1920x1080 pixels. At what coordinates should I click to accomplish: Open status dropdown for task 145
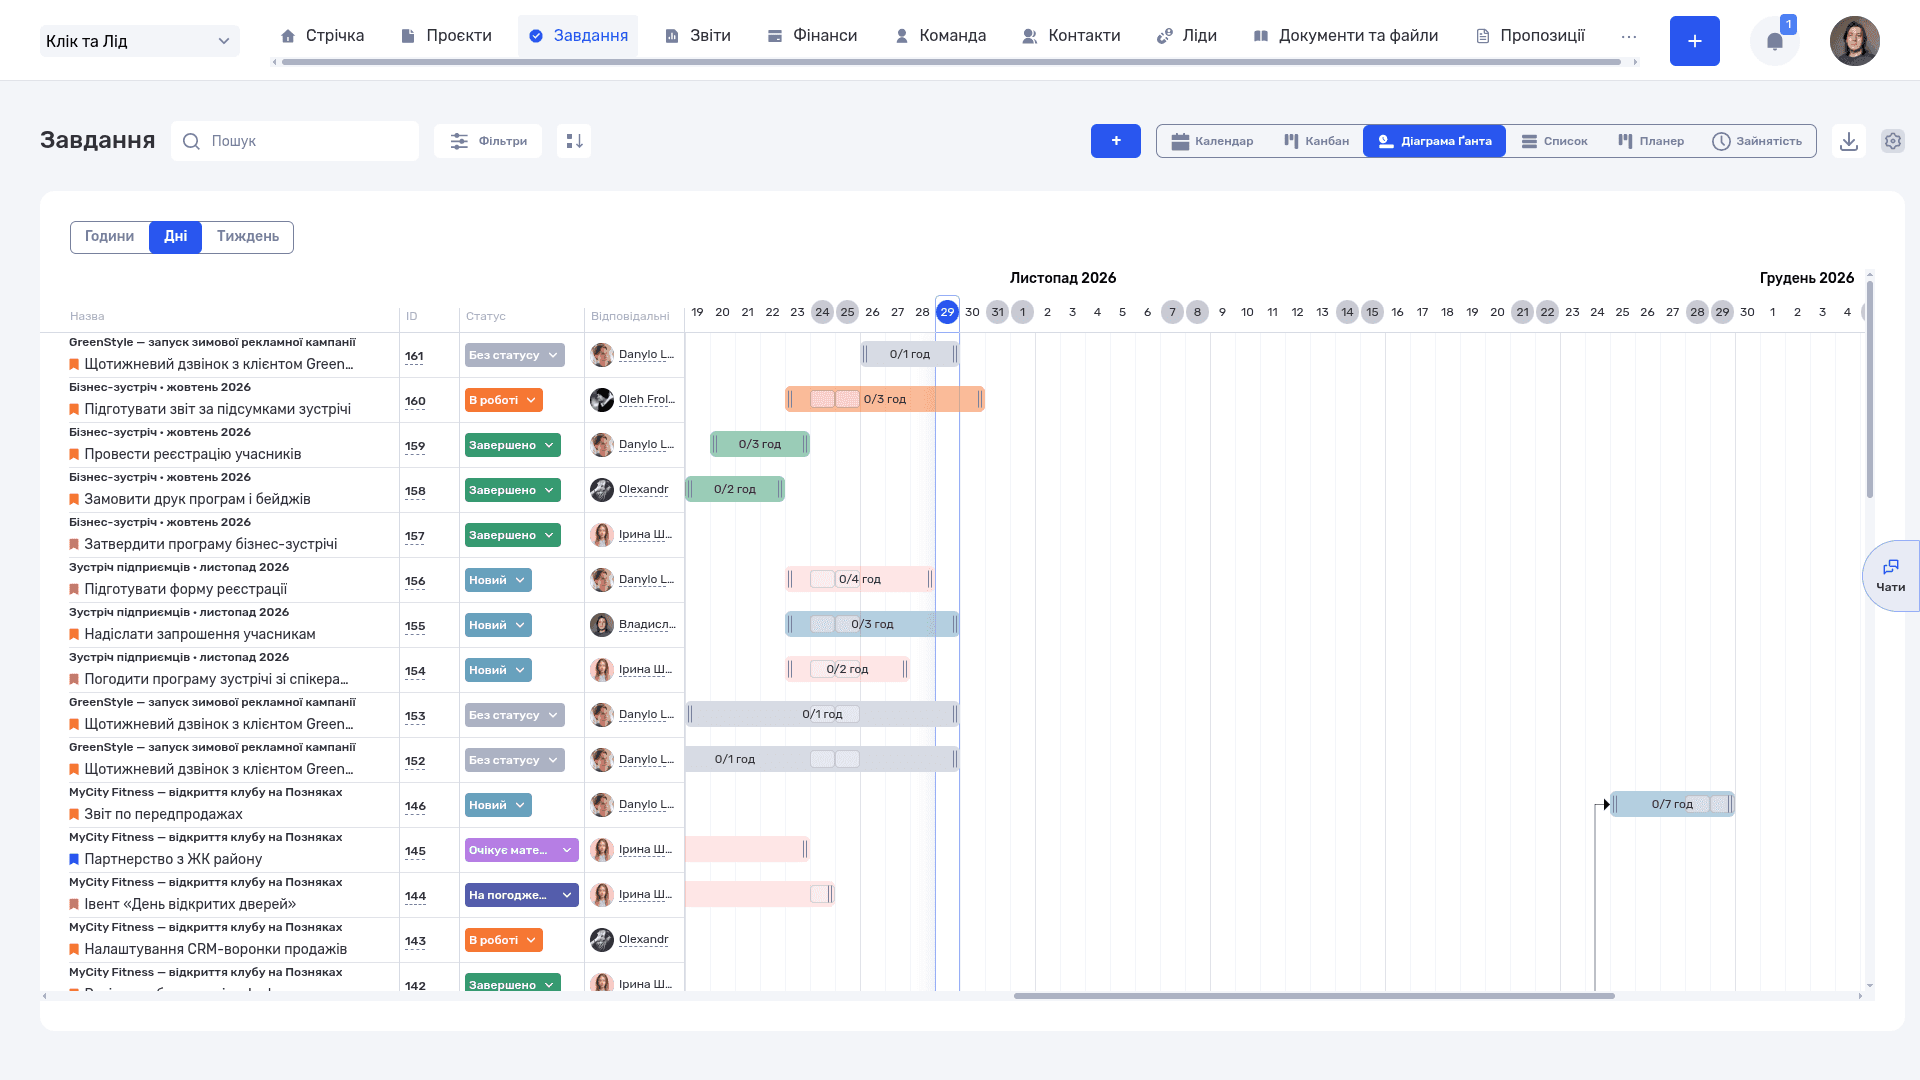coord(522,850)
